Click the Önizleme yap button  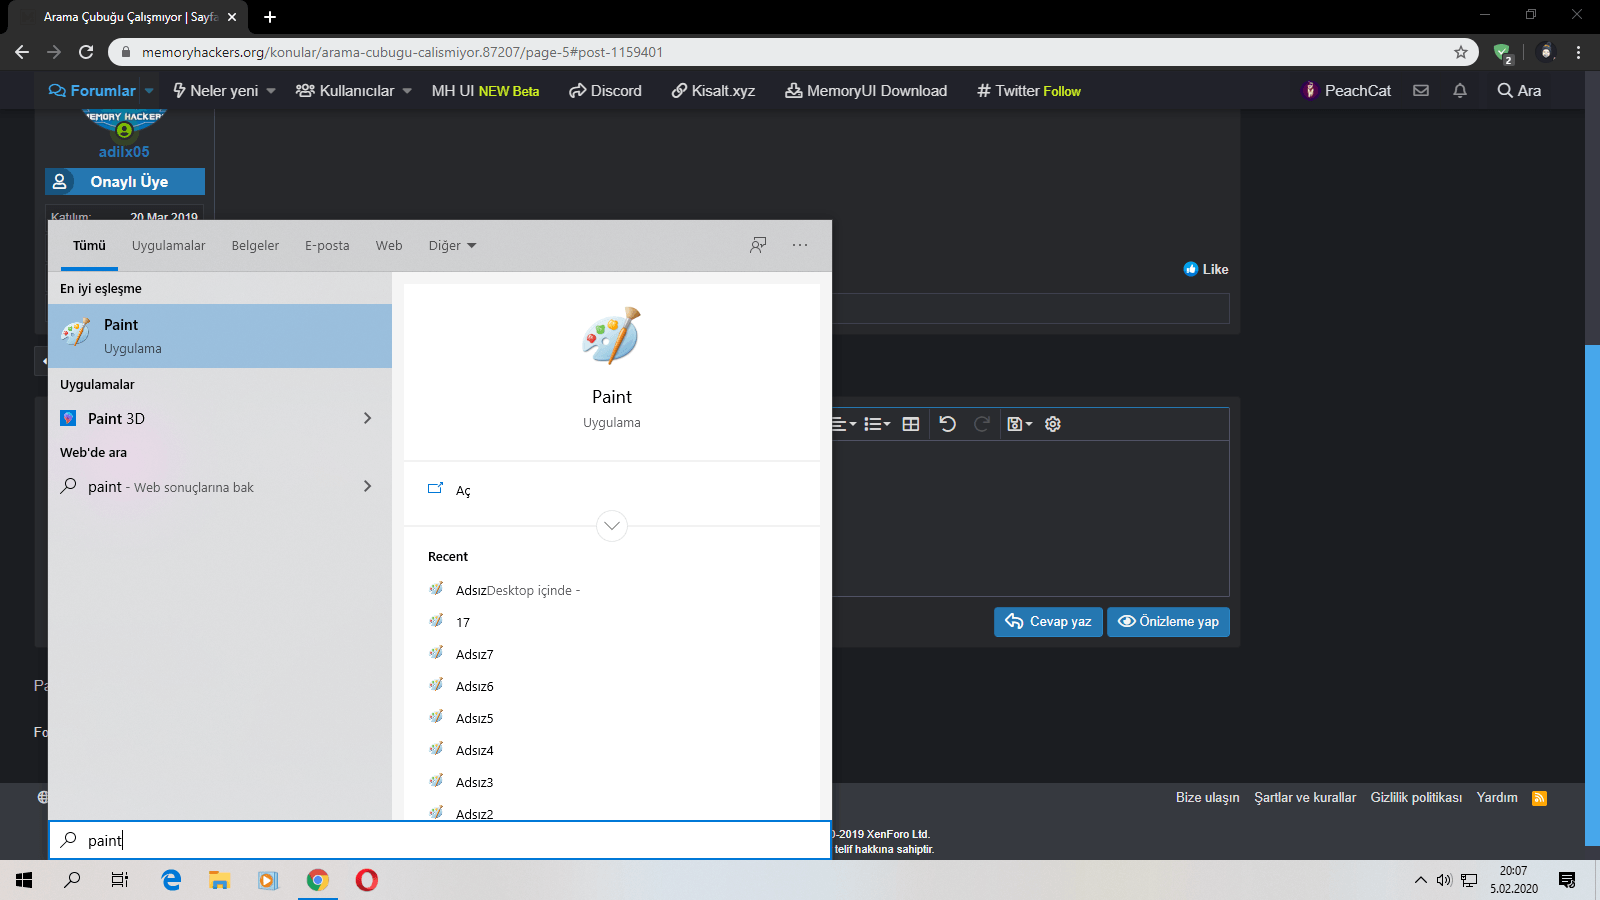(x=1168, y=622)
